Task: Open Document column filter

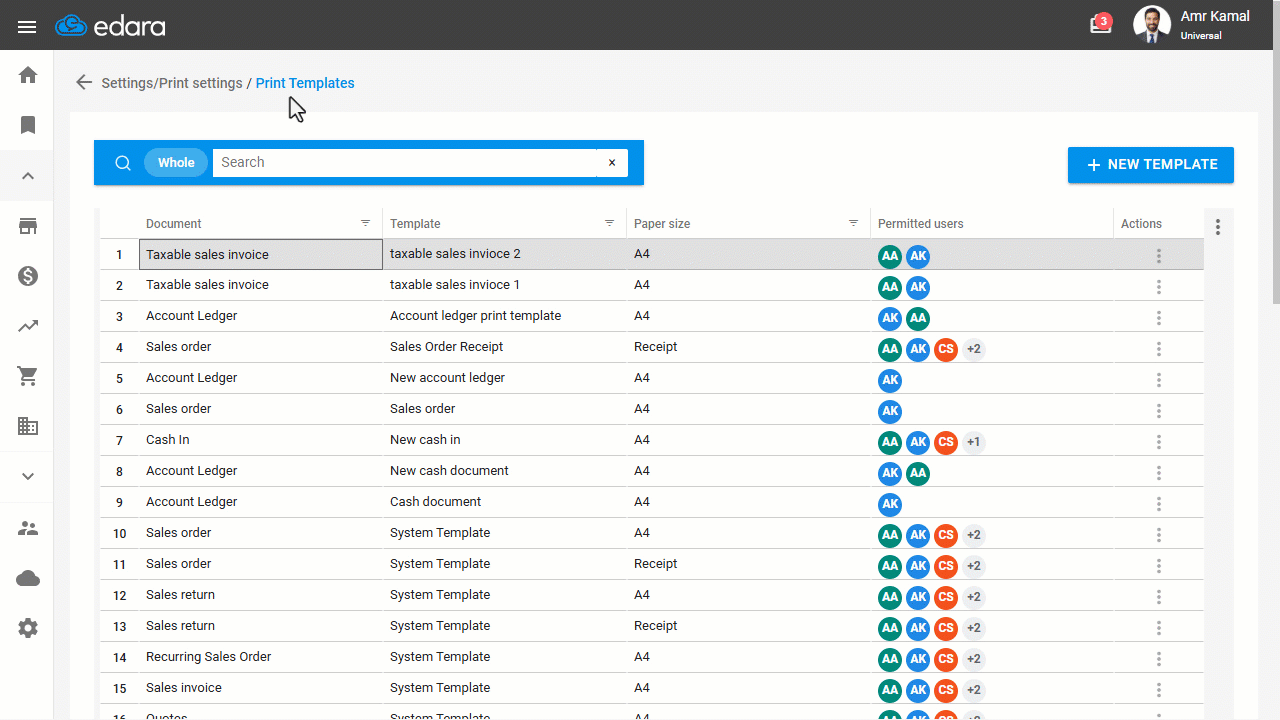Action: point(366,224)
